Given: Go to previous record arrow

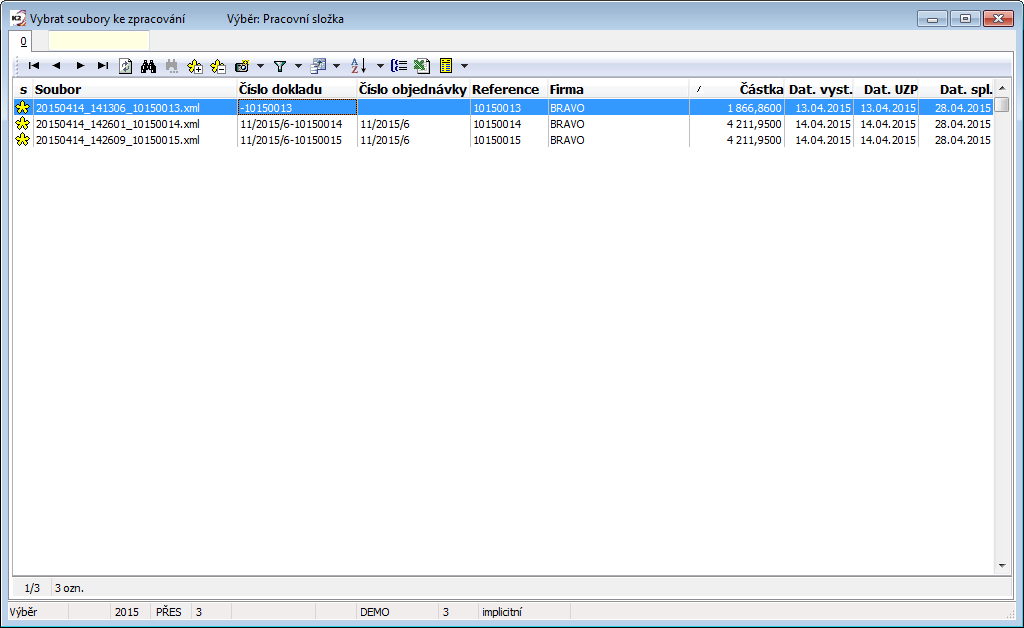Looking at the screenshot, I should (x=57, y=66).
